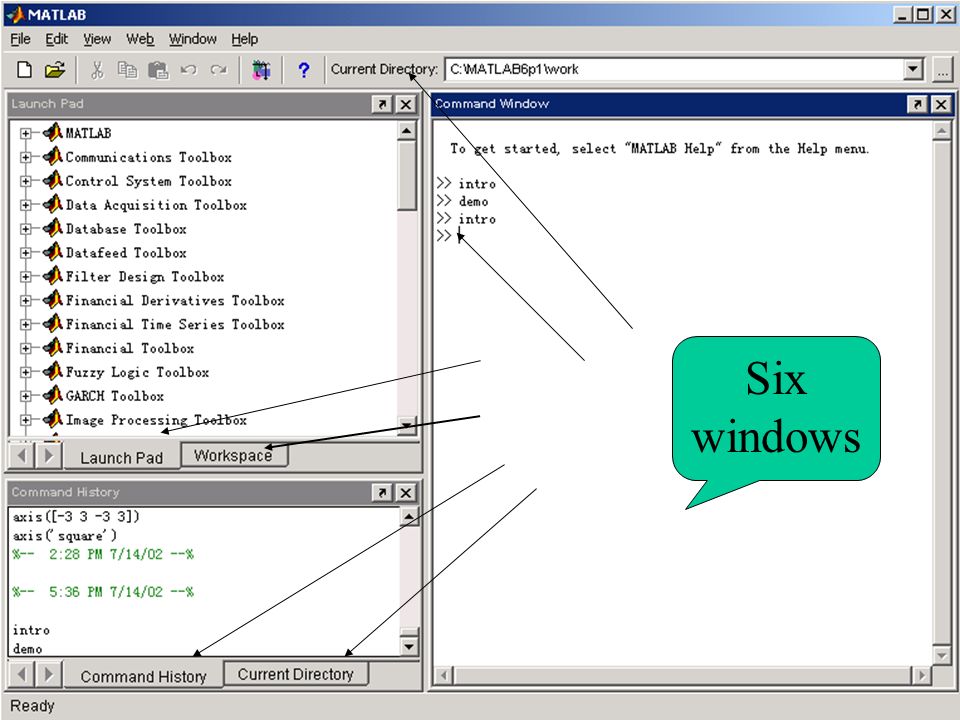Click the Cut scissors icon
This screenshot has height=720, width=960.
97,70
